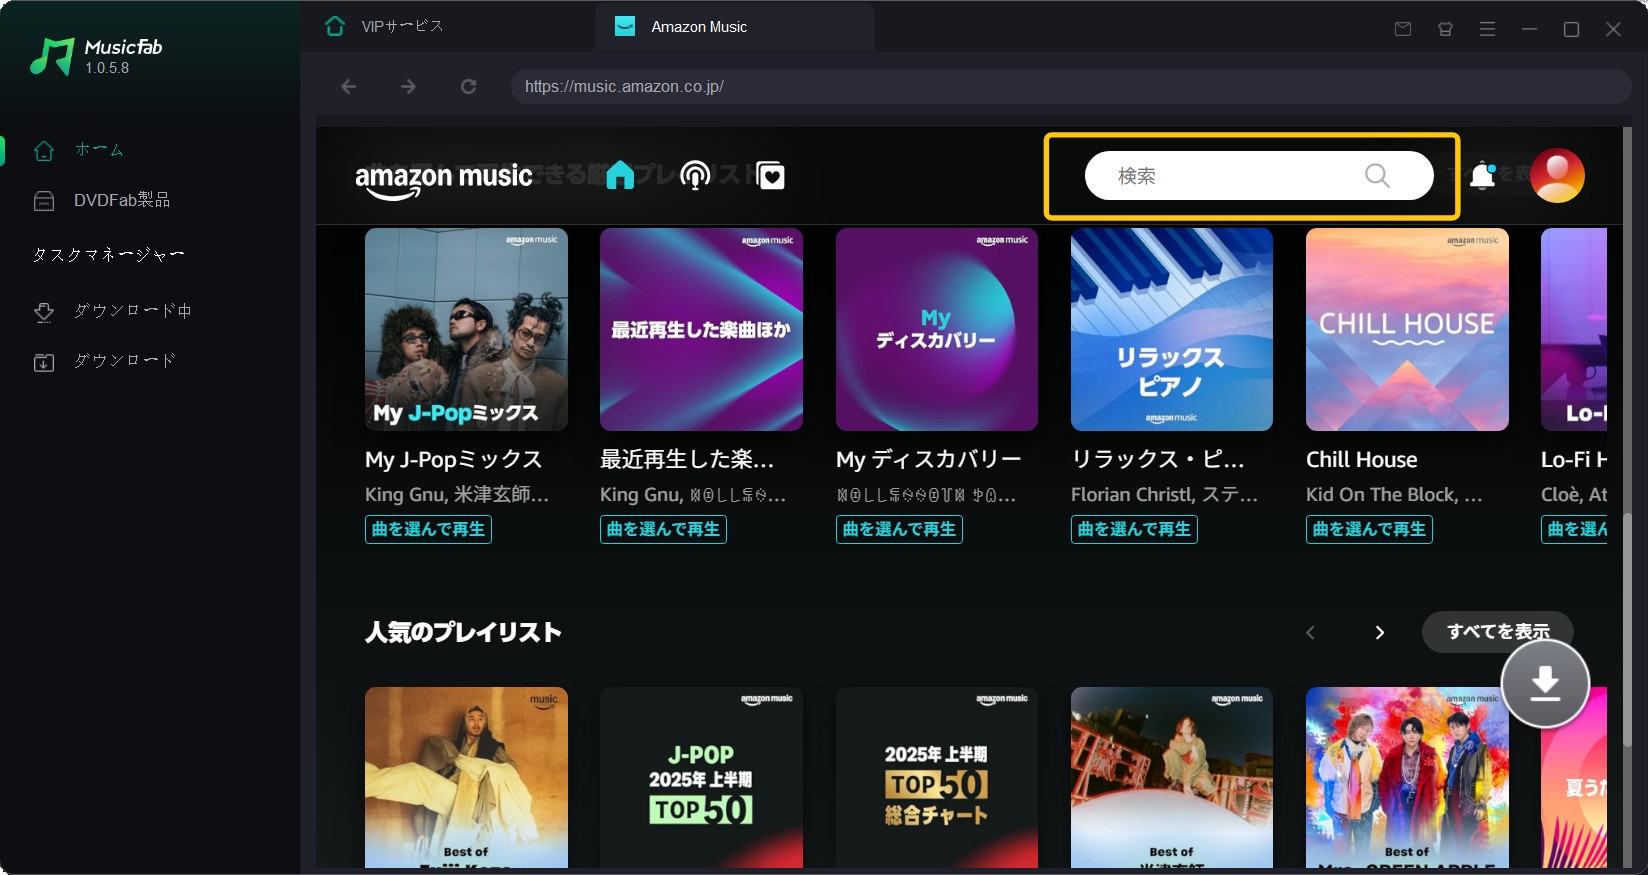
Task: Select the Amazon Music tab
Action: pyautogui.click(x=735, y=27)
